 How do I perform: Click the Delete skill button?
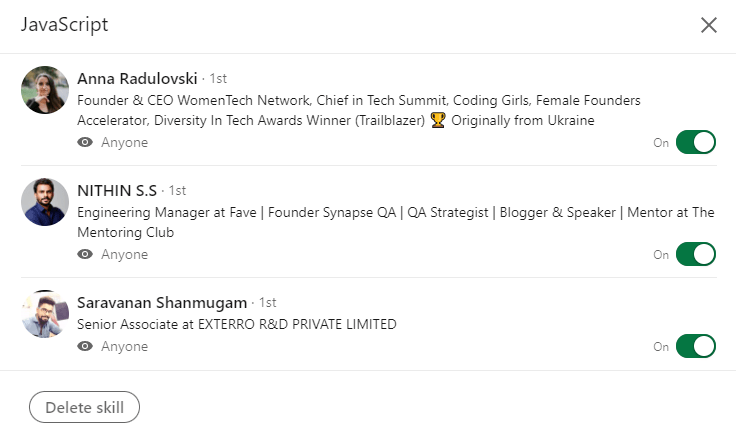(x=84, y=407)
